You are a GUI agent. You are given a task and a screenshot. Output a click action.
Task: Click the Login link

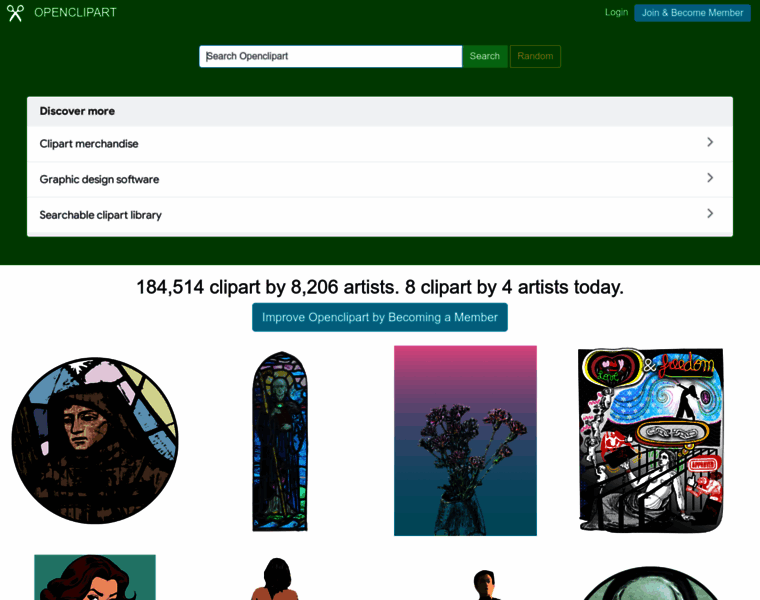tap(616, 13)
